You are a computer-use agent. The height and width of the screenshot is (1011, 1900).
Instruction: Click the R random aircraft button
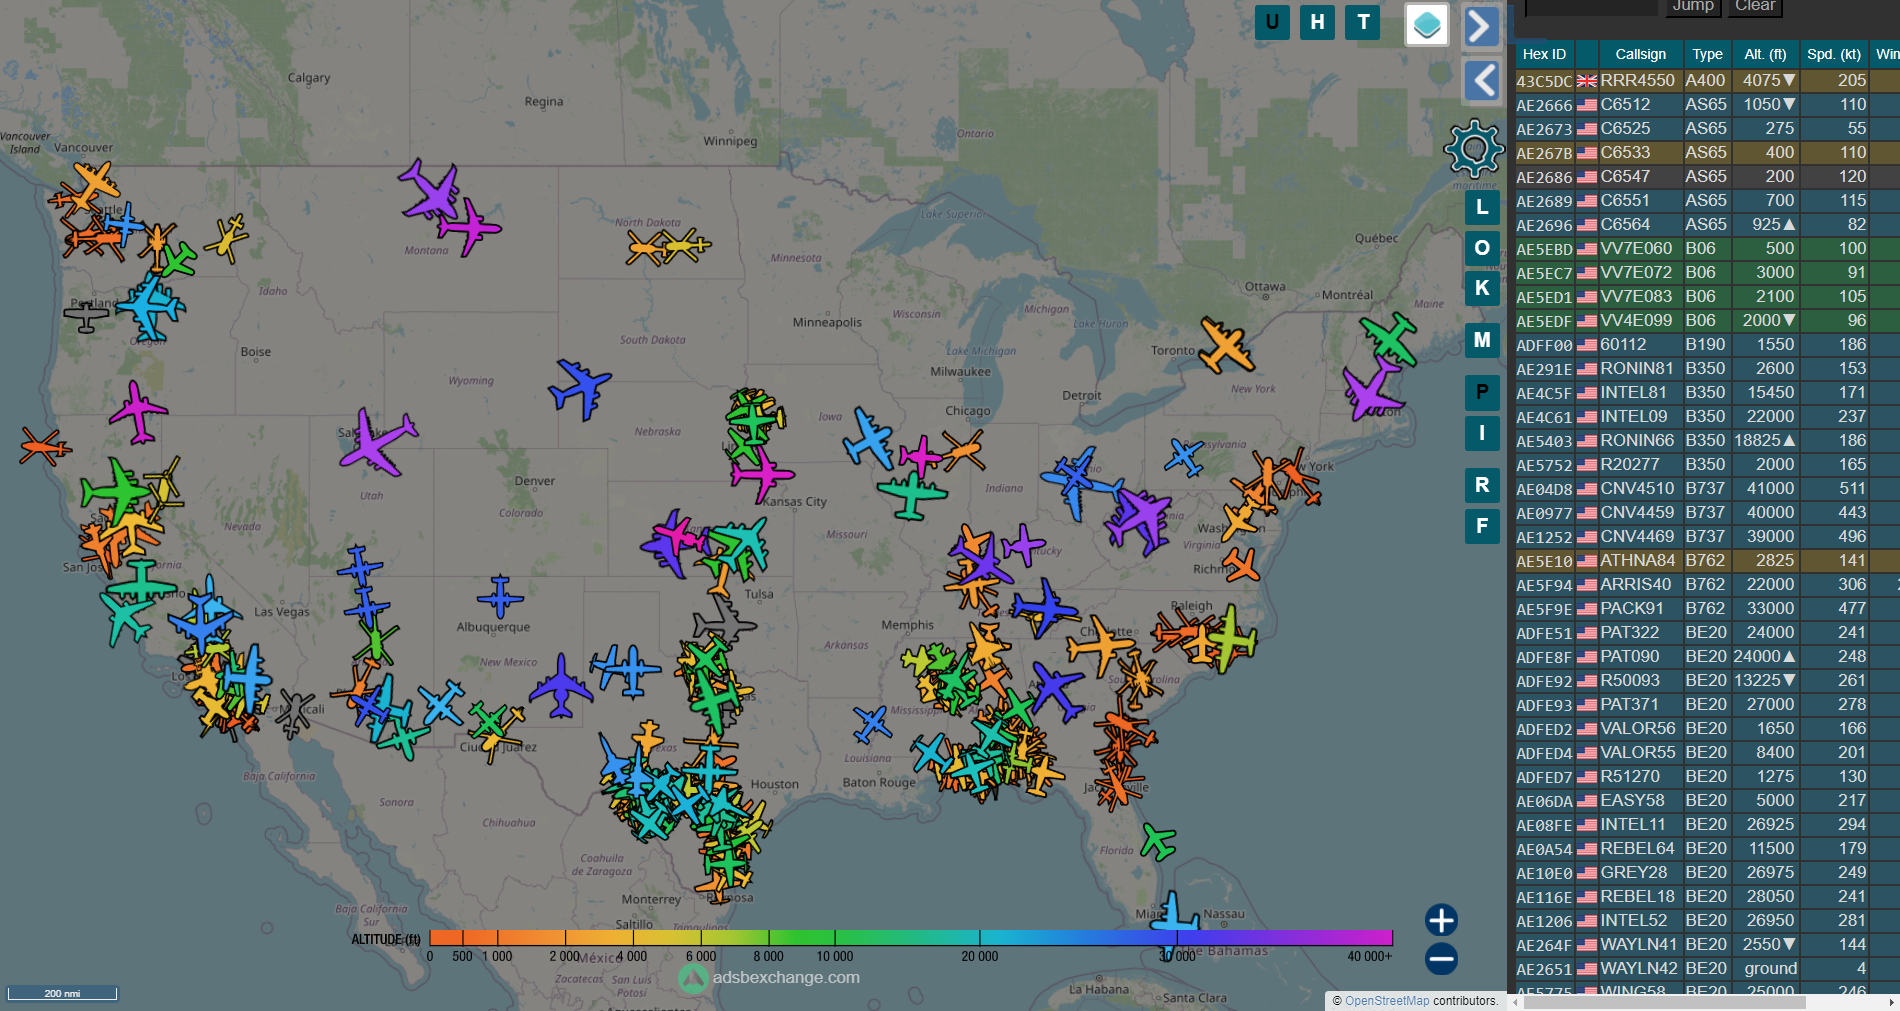pos(1482,485)
